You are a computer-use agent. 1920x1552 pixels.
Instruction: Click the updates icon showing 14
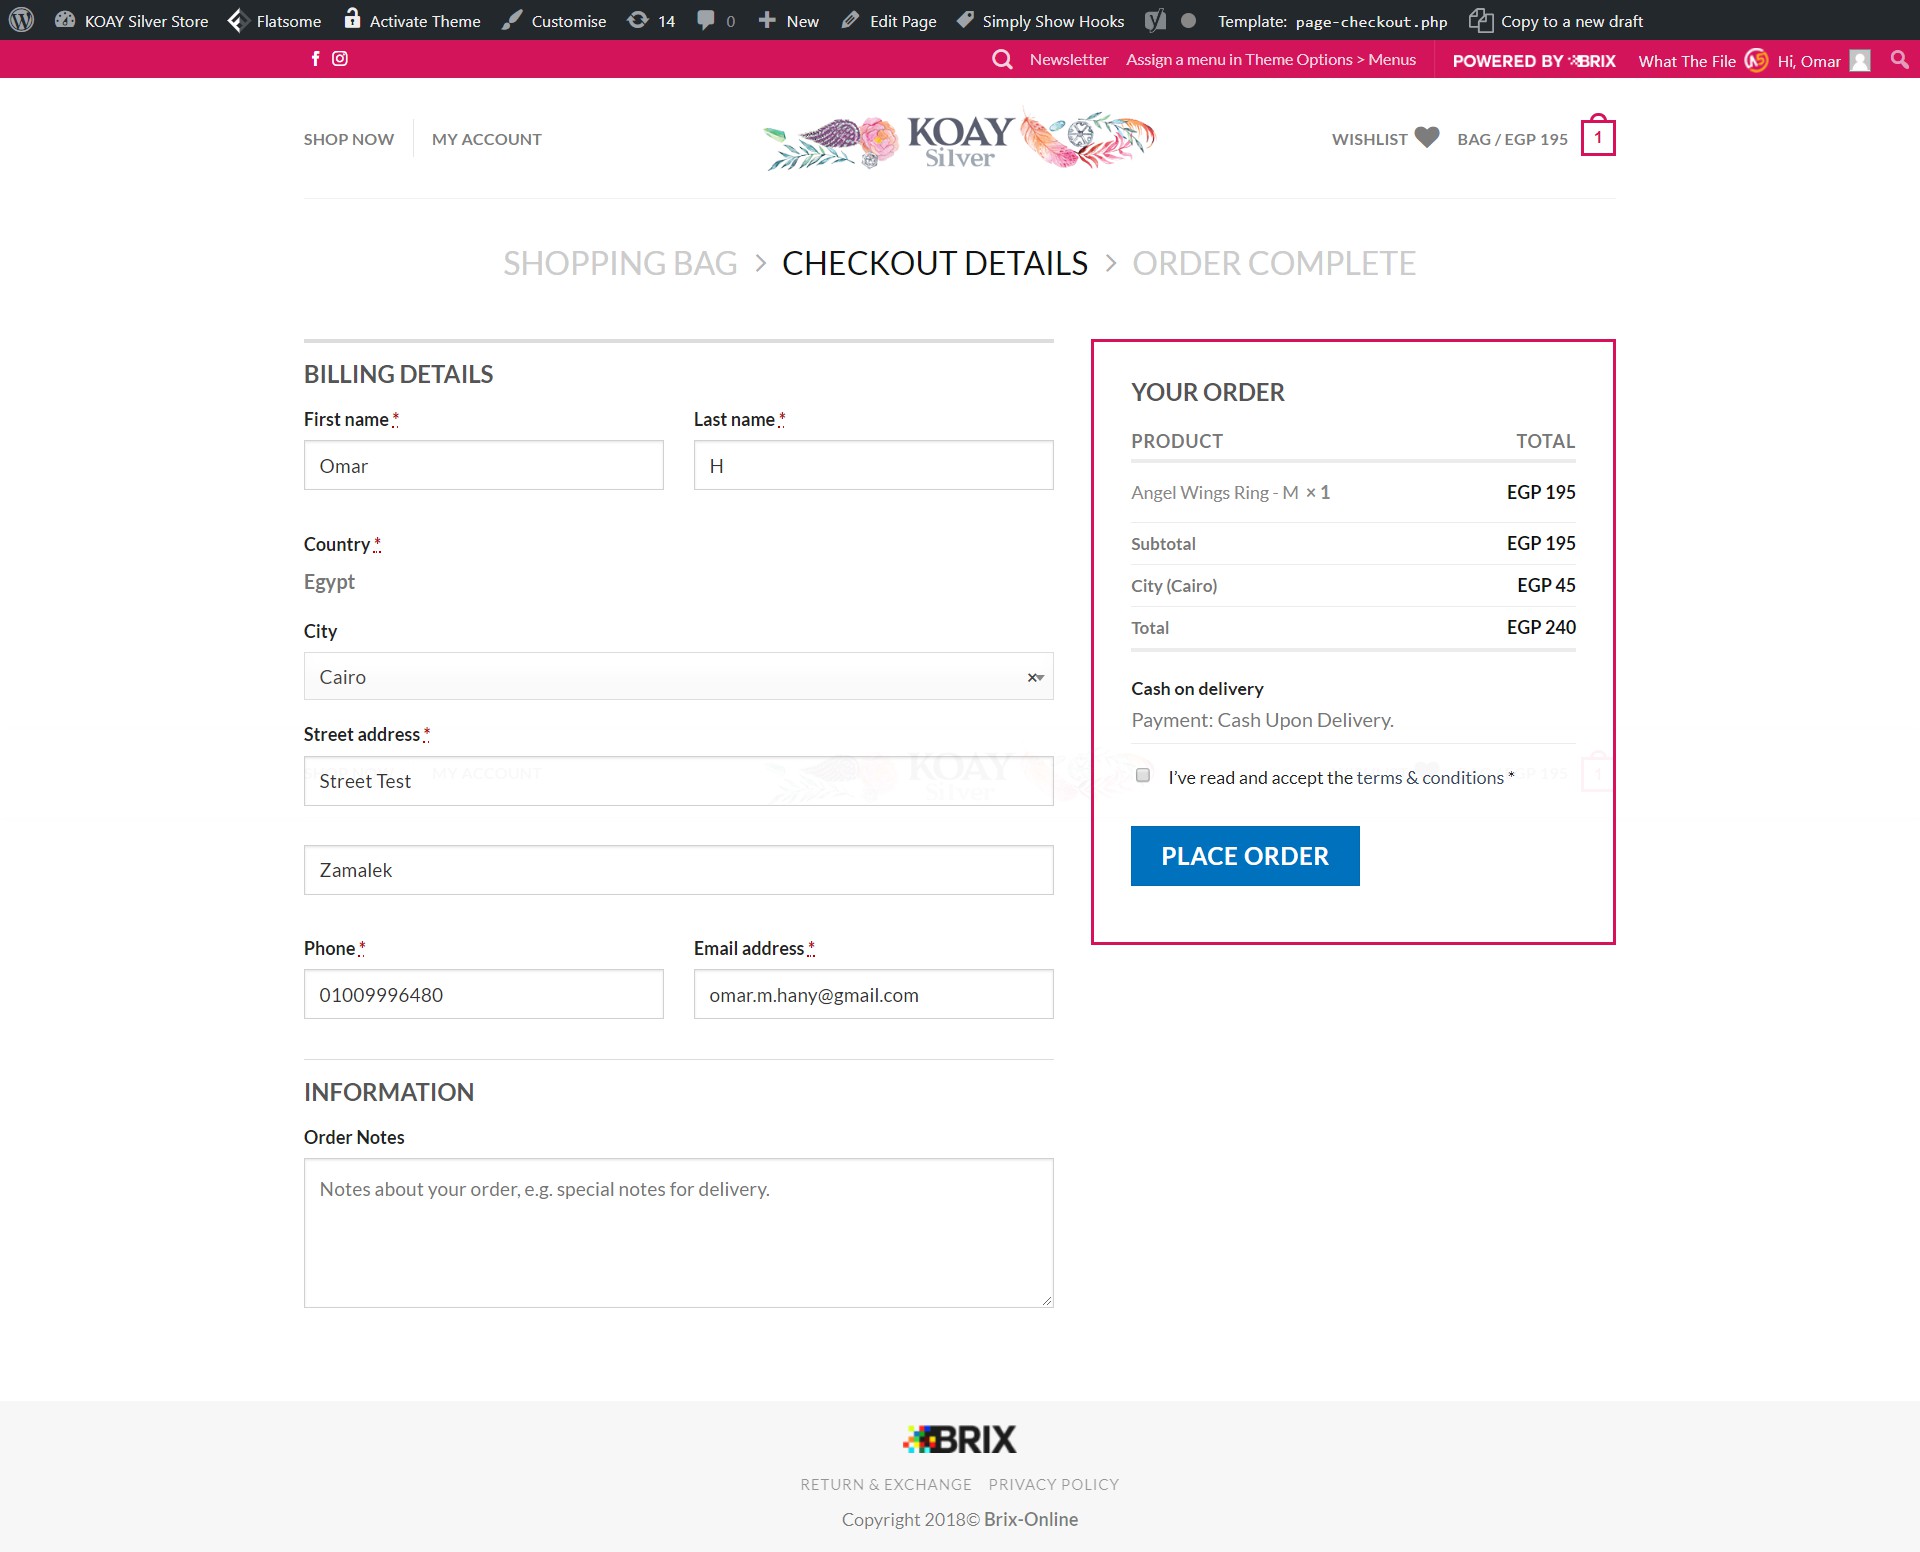638,20
